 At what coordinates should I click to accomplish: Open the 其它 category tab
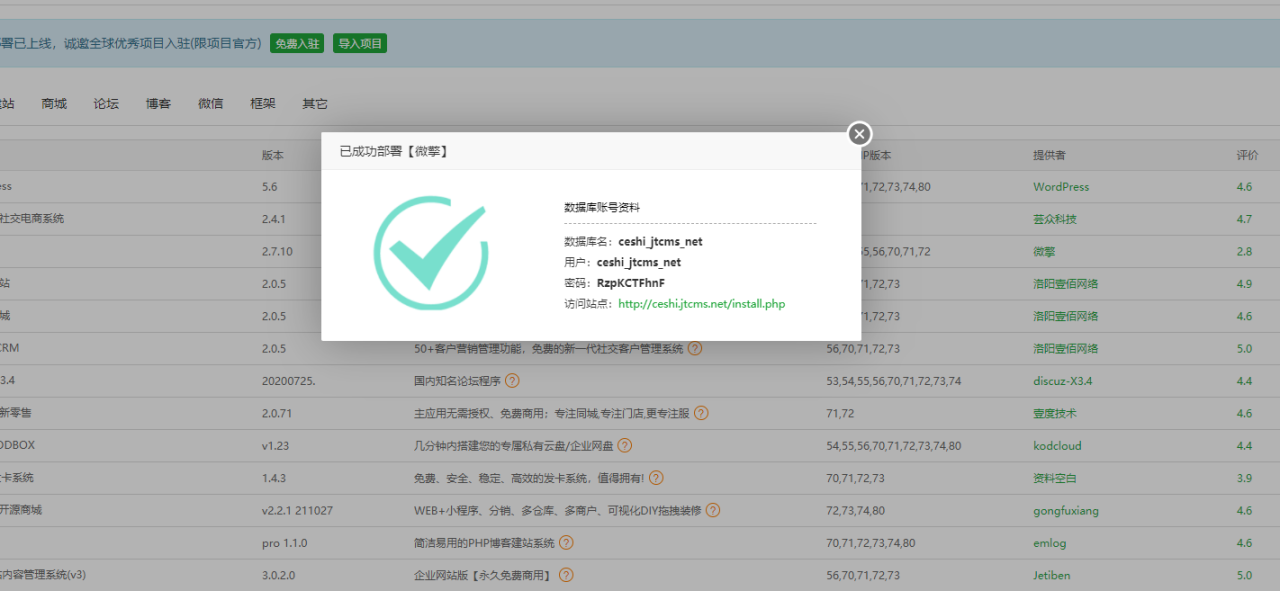315,104
